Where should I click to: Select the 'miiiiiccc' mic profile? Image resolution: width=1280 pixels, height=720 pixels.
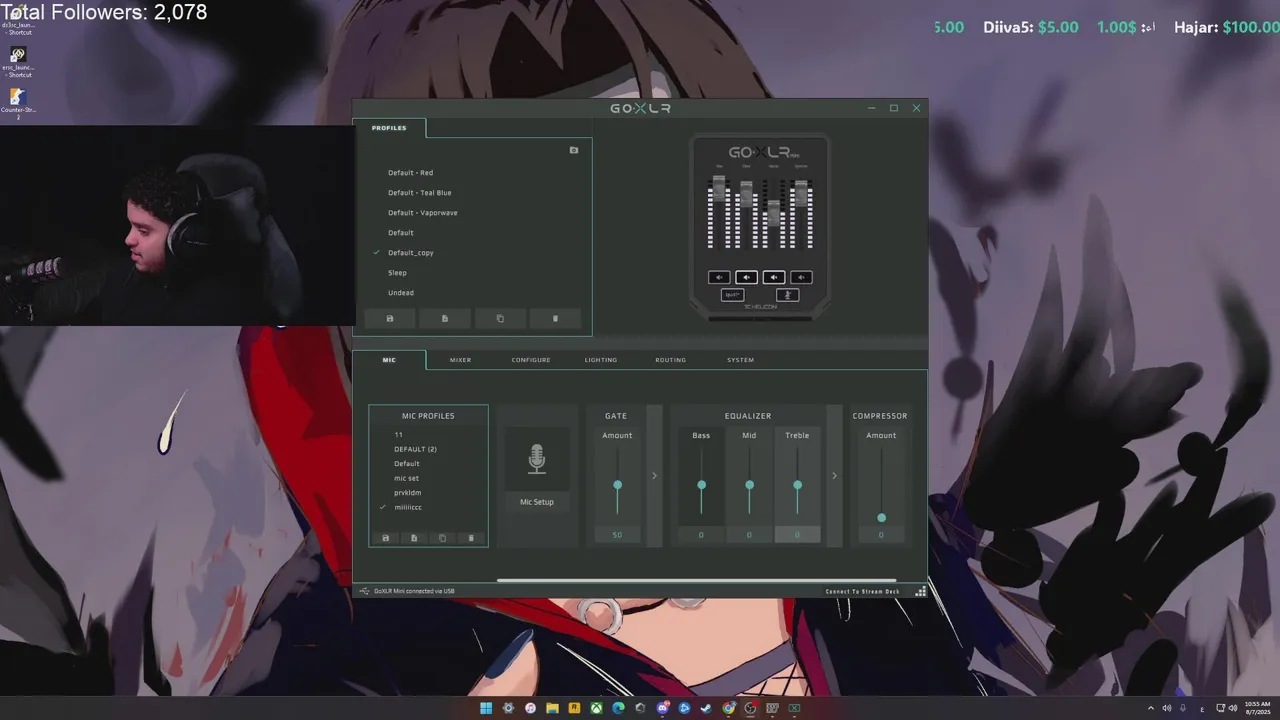tap(408, 507)
